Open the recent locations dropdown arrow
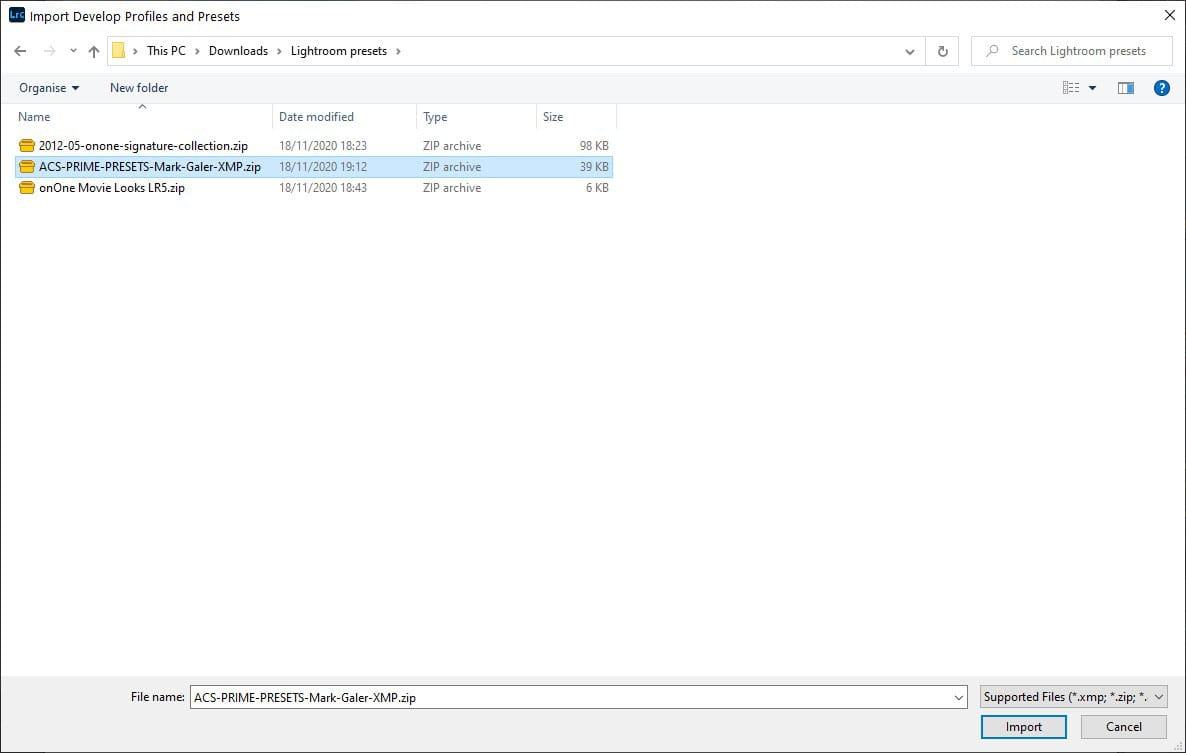Screen dimensions: 1186x753 pos(73,51)
